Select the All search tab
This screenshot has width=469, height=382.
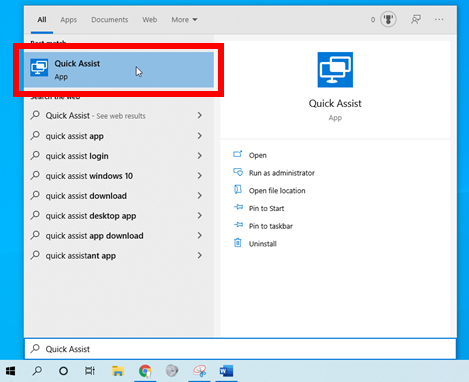(x=42, y=20)
